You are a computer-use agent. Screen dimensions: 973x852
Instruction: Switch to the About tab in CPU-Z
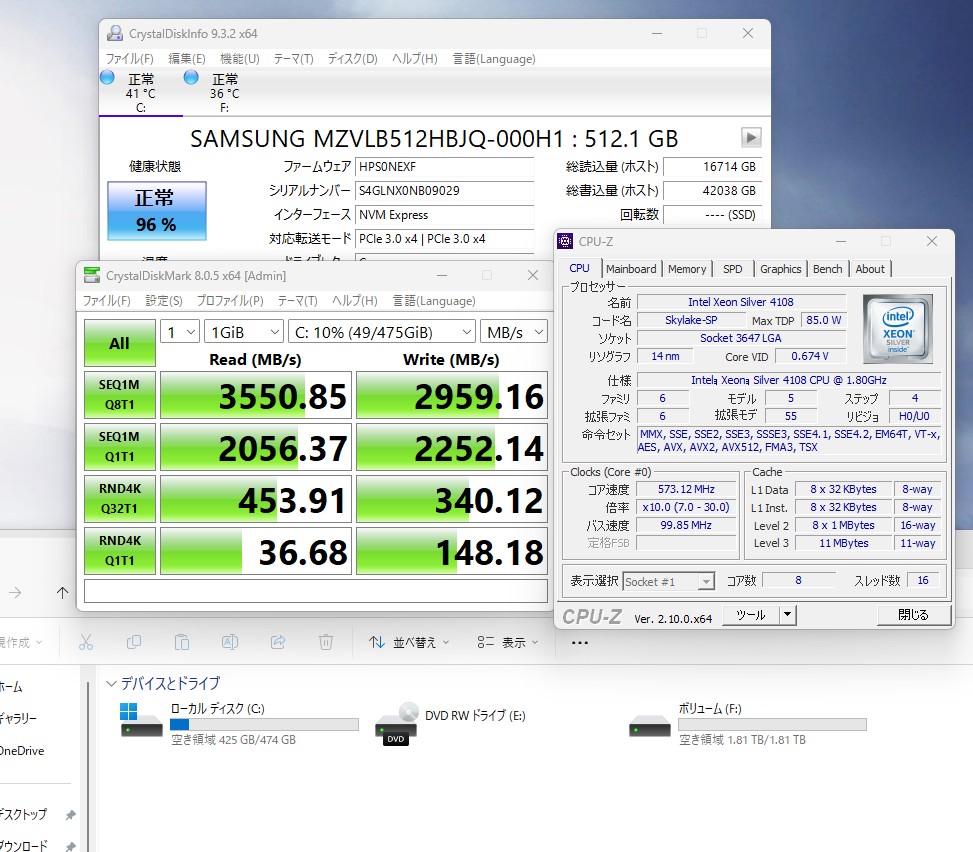click(870, 269)
